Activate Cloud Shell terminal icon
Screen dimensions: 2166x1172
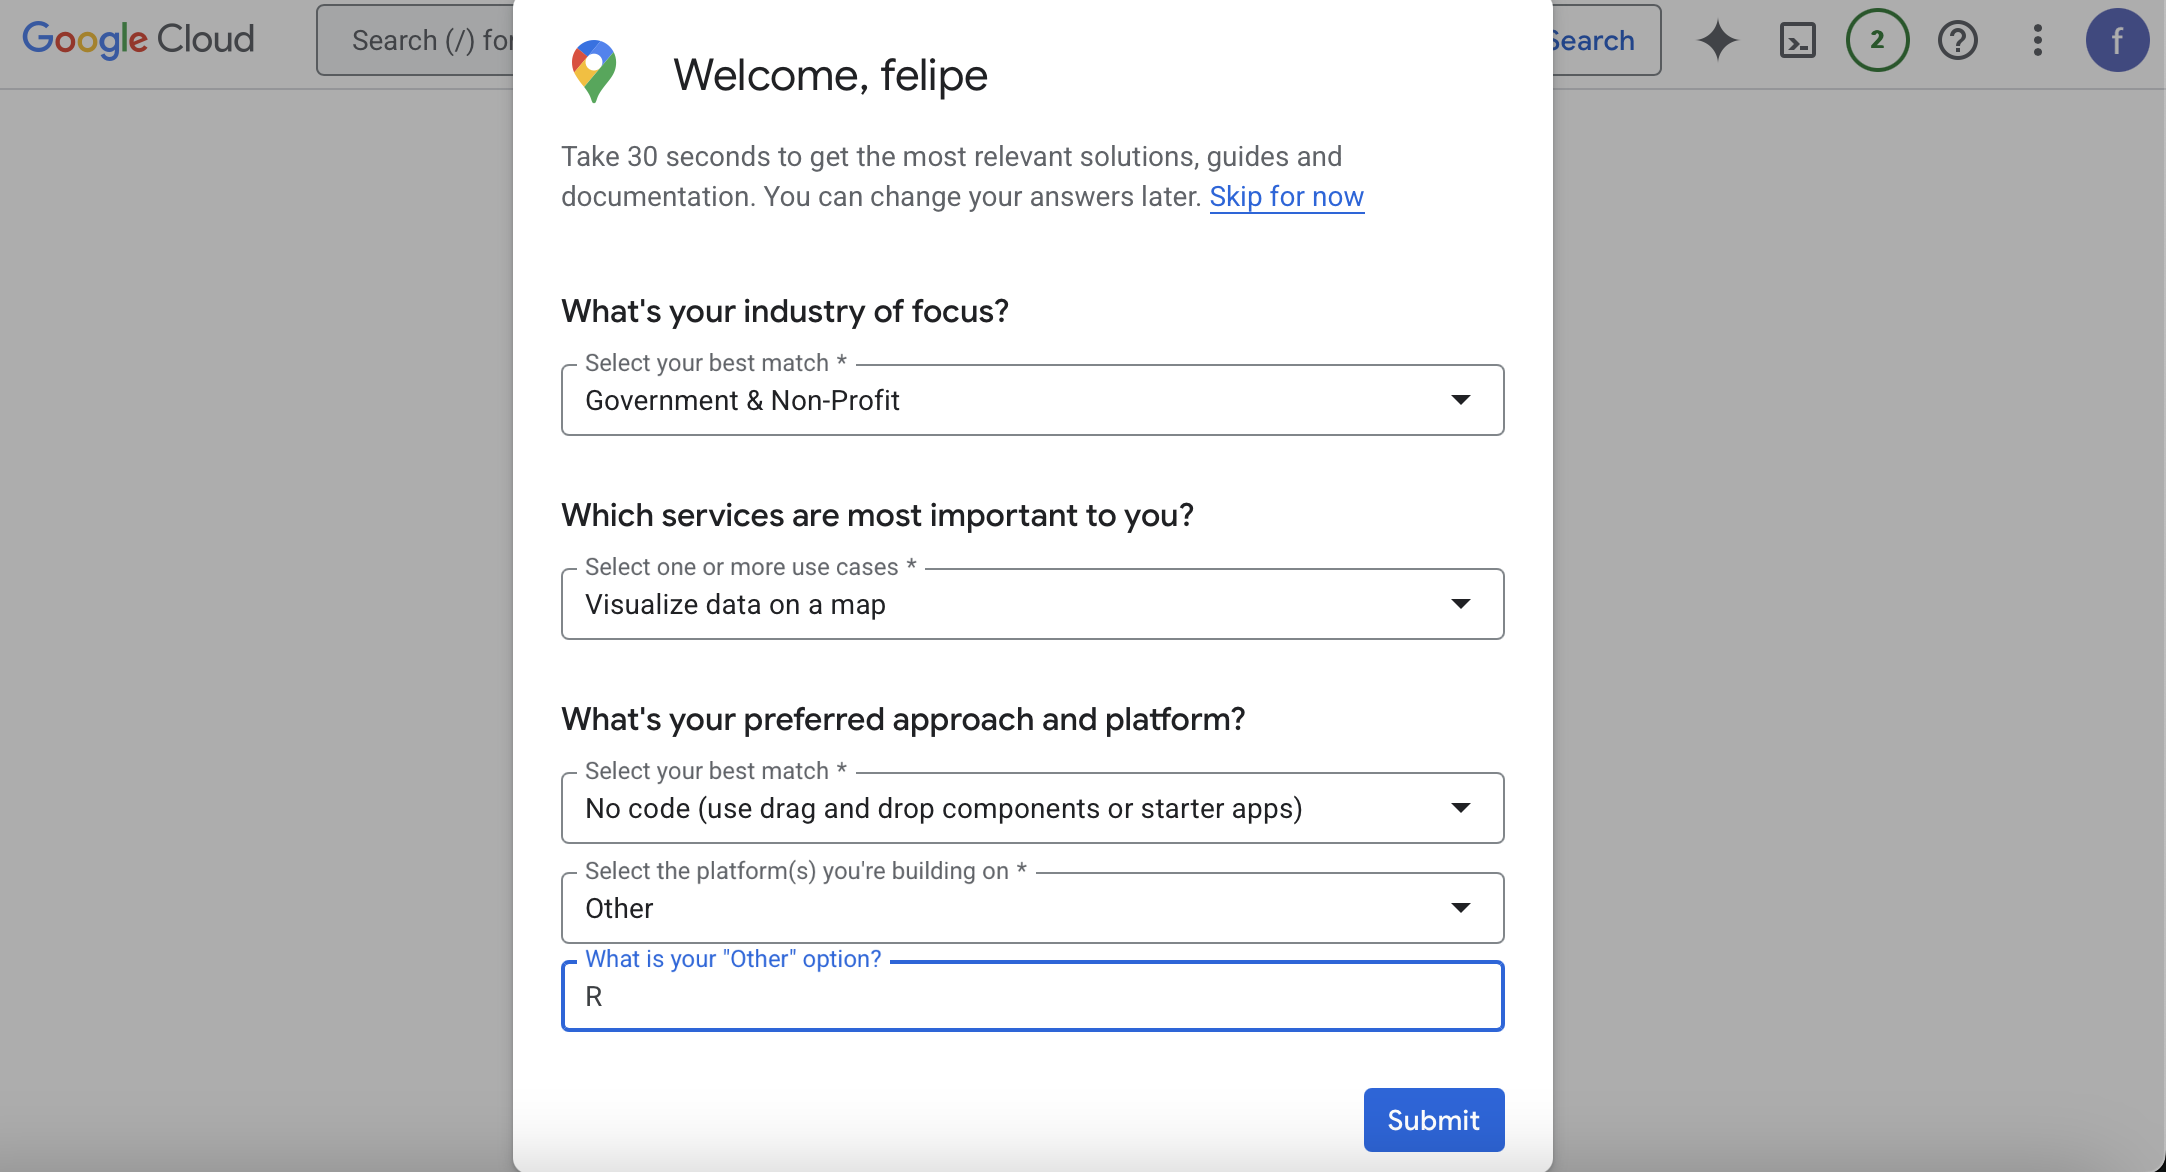[x=1797, y=41]
